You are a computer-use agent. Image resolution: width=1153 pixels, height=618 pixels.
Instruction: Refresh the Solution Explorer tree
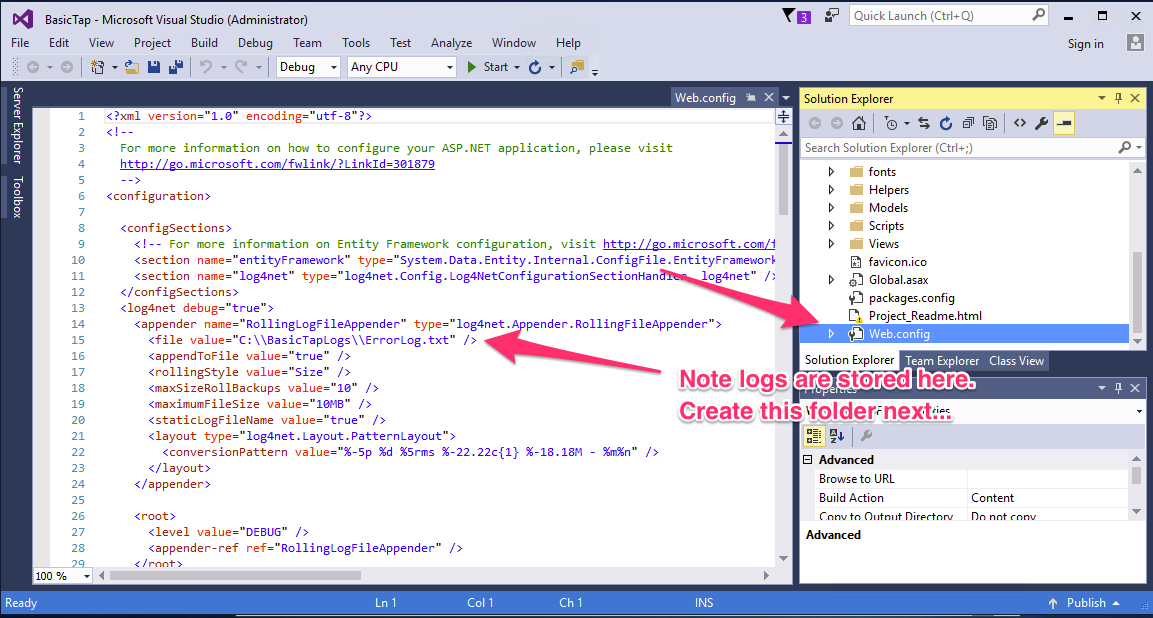946,123
